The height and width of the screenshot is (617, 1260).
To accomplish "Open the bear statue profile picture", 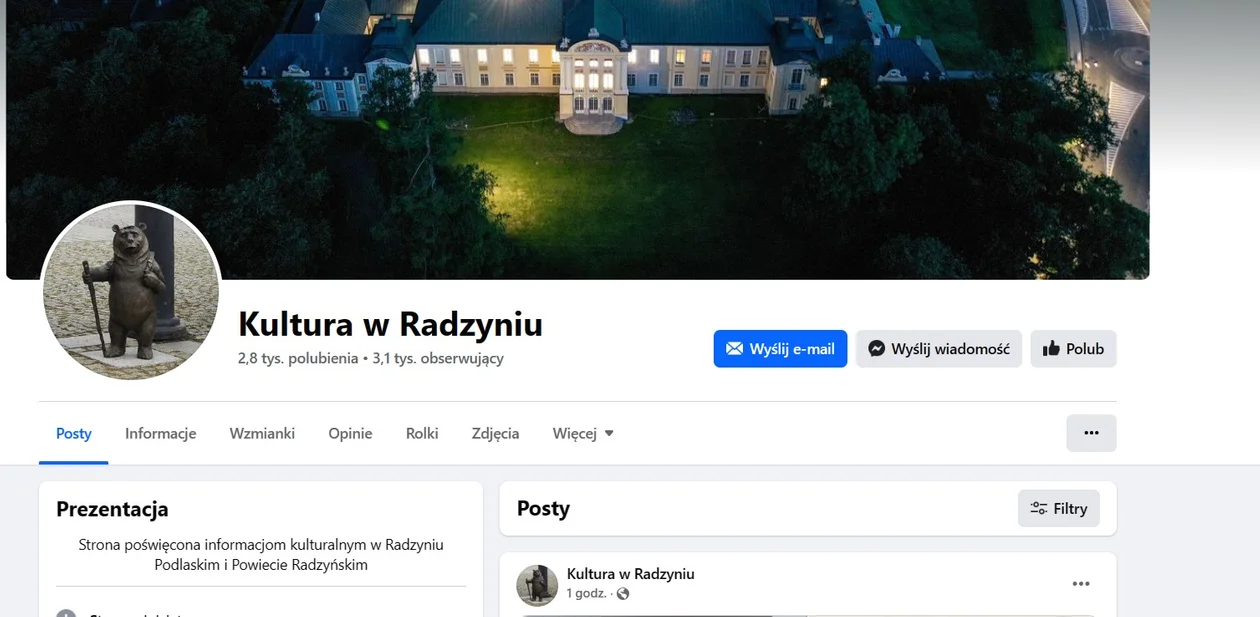I will coord(131,292).
